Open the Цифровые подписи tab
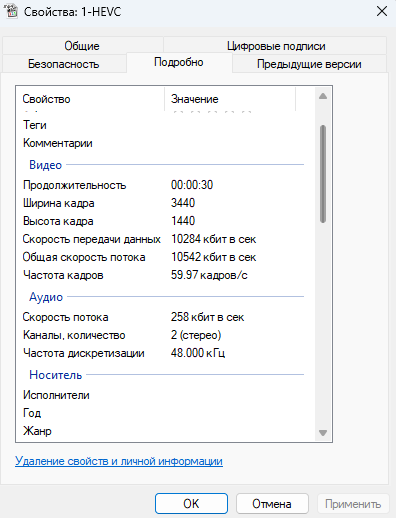Viewport: 396px width, 518px height. (x=276, y=46)
